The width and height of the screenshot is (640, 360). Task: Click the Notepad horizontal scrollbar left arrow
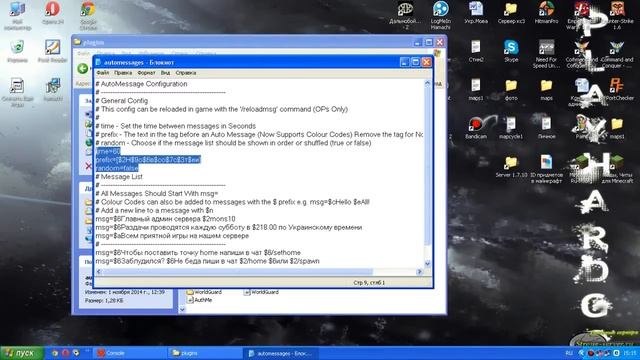point(99,271)
